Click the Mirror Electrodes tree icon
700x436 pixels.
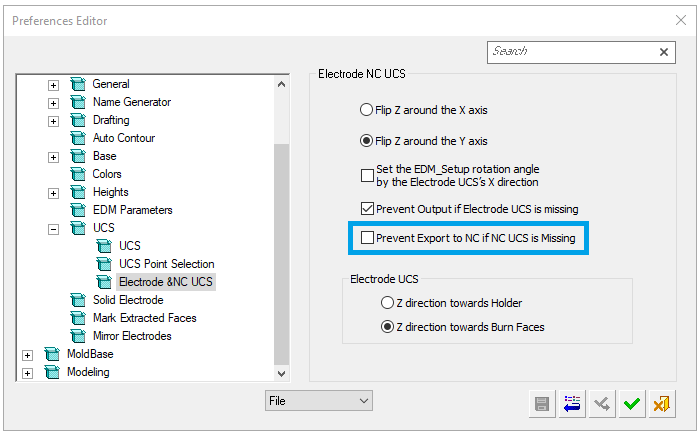(78, 336)
